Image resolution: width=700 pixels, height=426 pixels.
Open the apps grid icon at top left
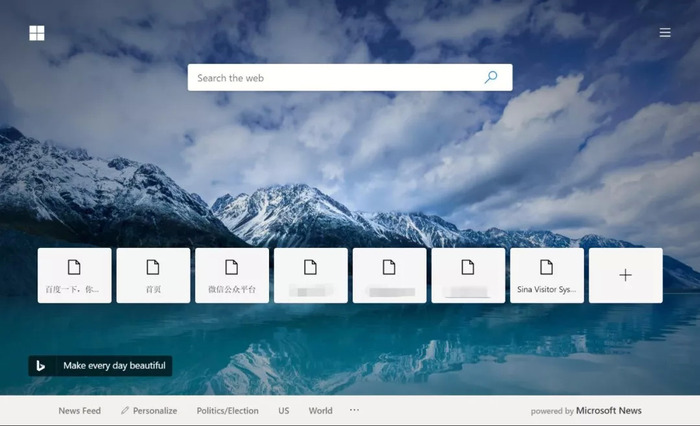[37, 33]
